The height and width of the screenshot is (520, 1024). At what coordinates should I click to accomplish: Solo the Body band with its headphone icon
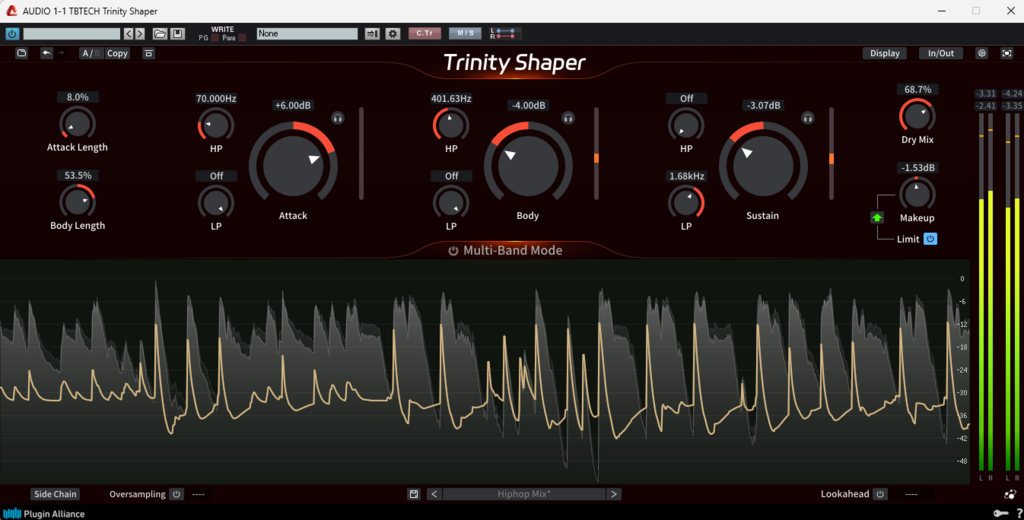pyautogui.click(x=568, y=118)
